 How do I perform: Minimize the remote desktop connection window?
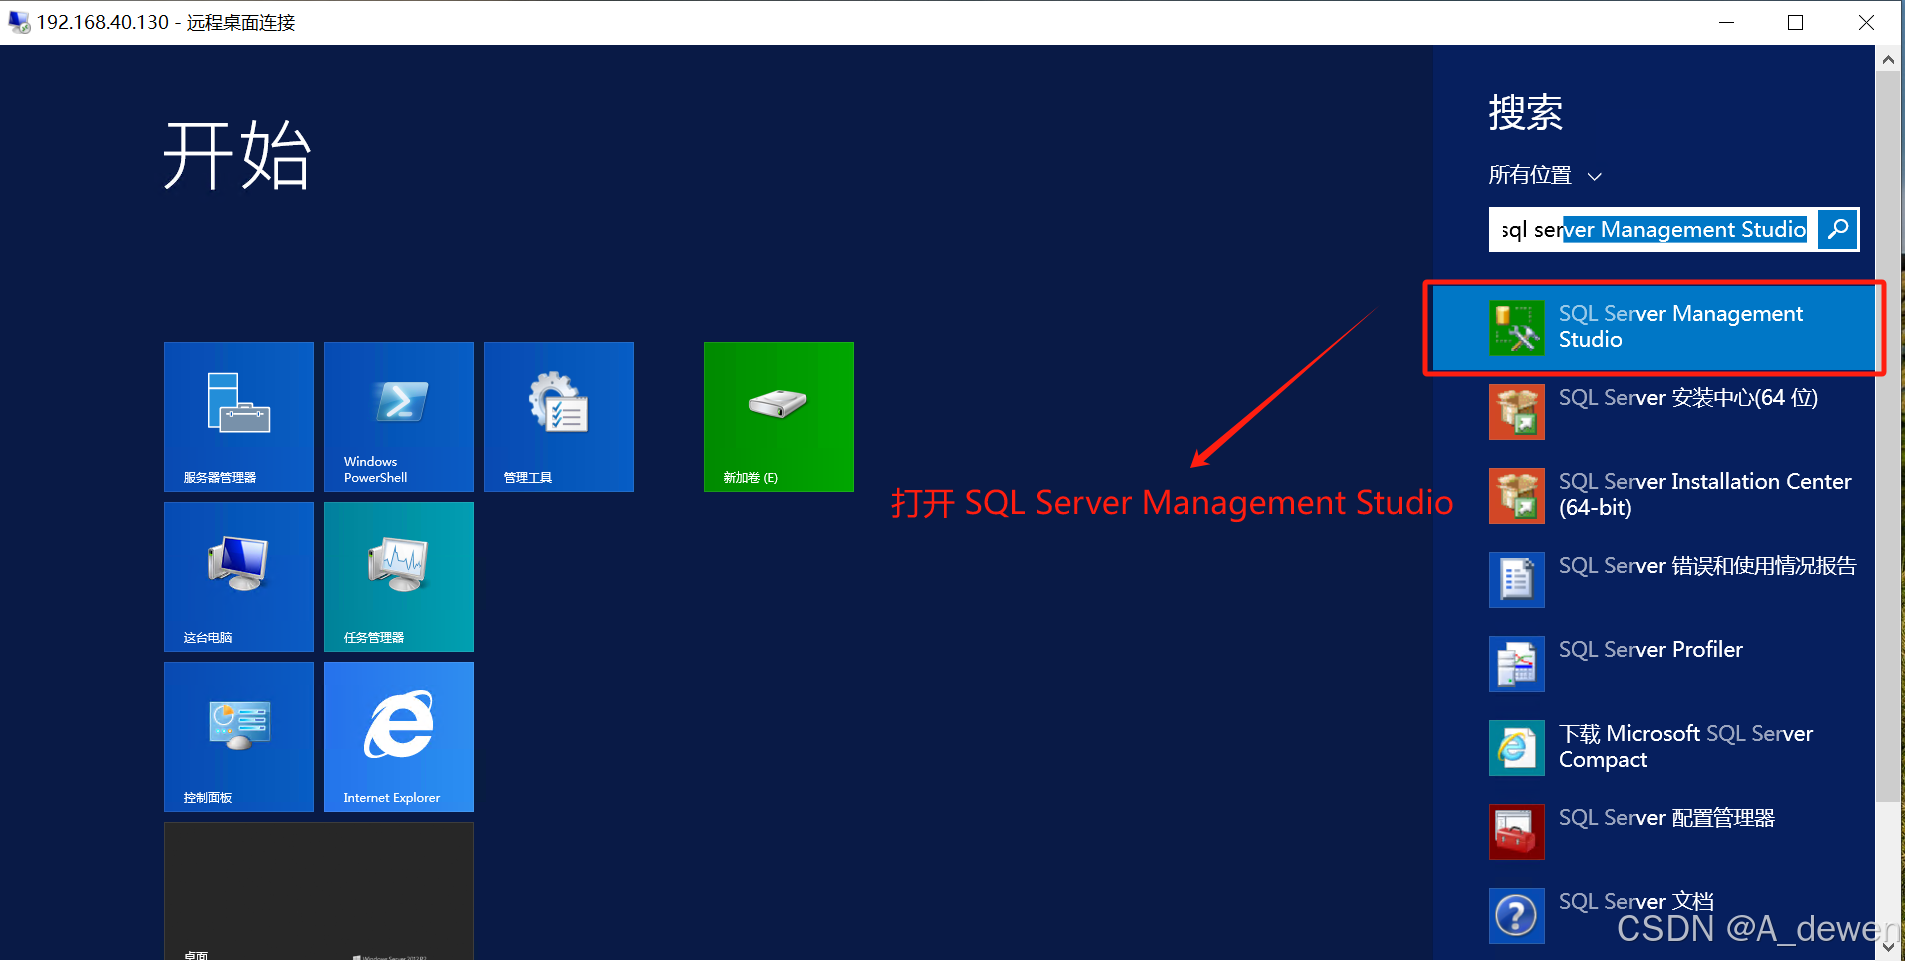pyautogui.click(x=1726, y=22)
